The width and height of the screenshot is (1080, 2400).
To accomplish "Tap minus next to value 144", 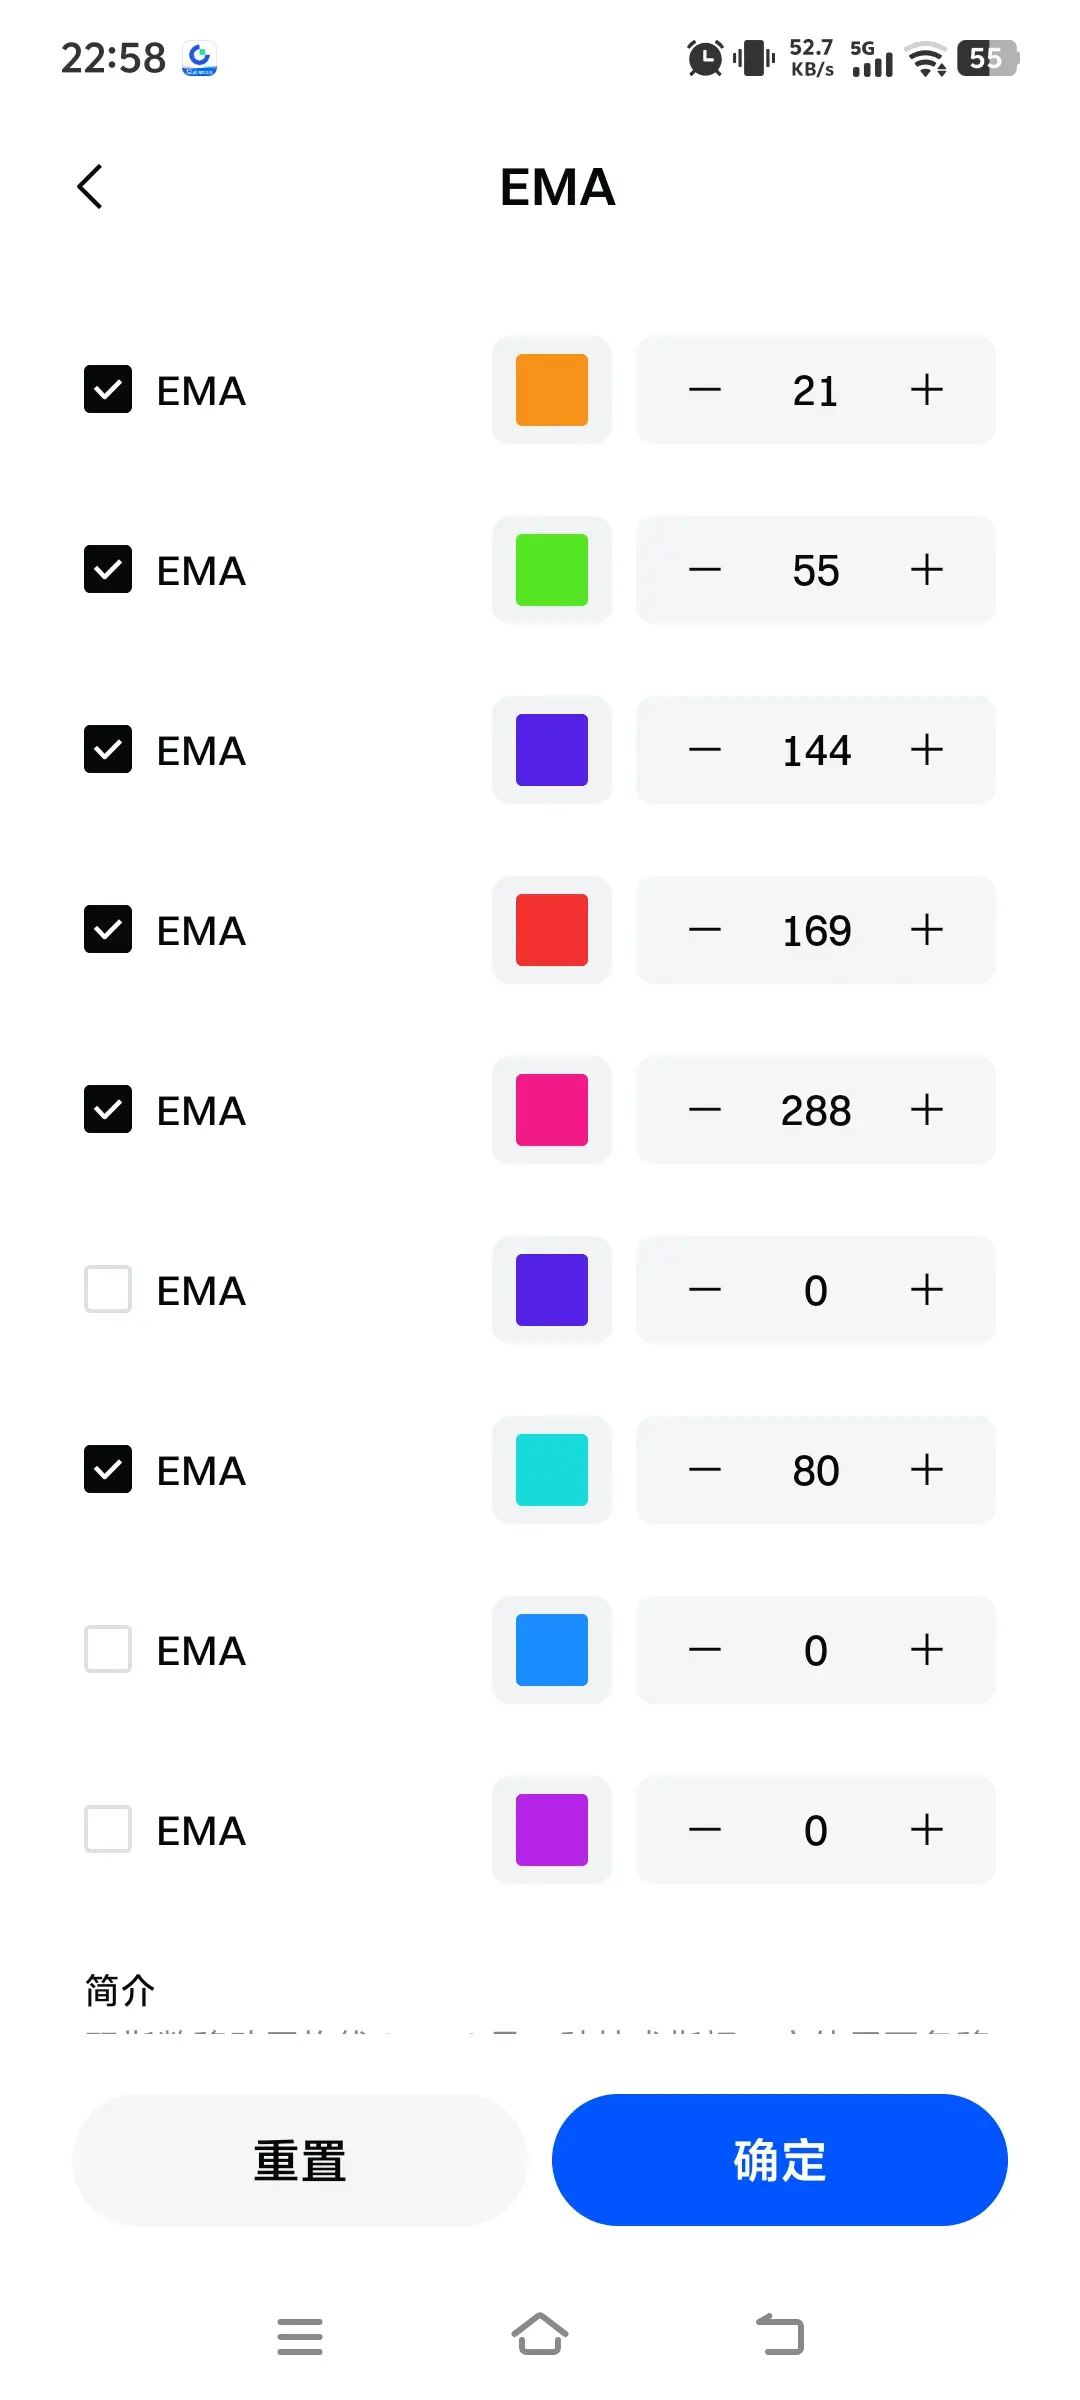I will [705, 750].
